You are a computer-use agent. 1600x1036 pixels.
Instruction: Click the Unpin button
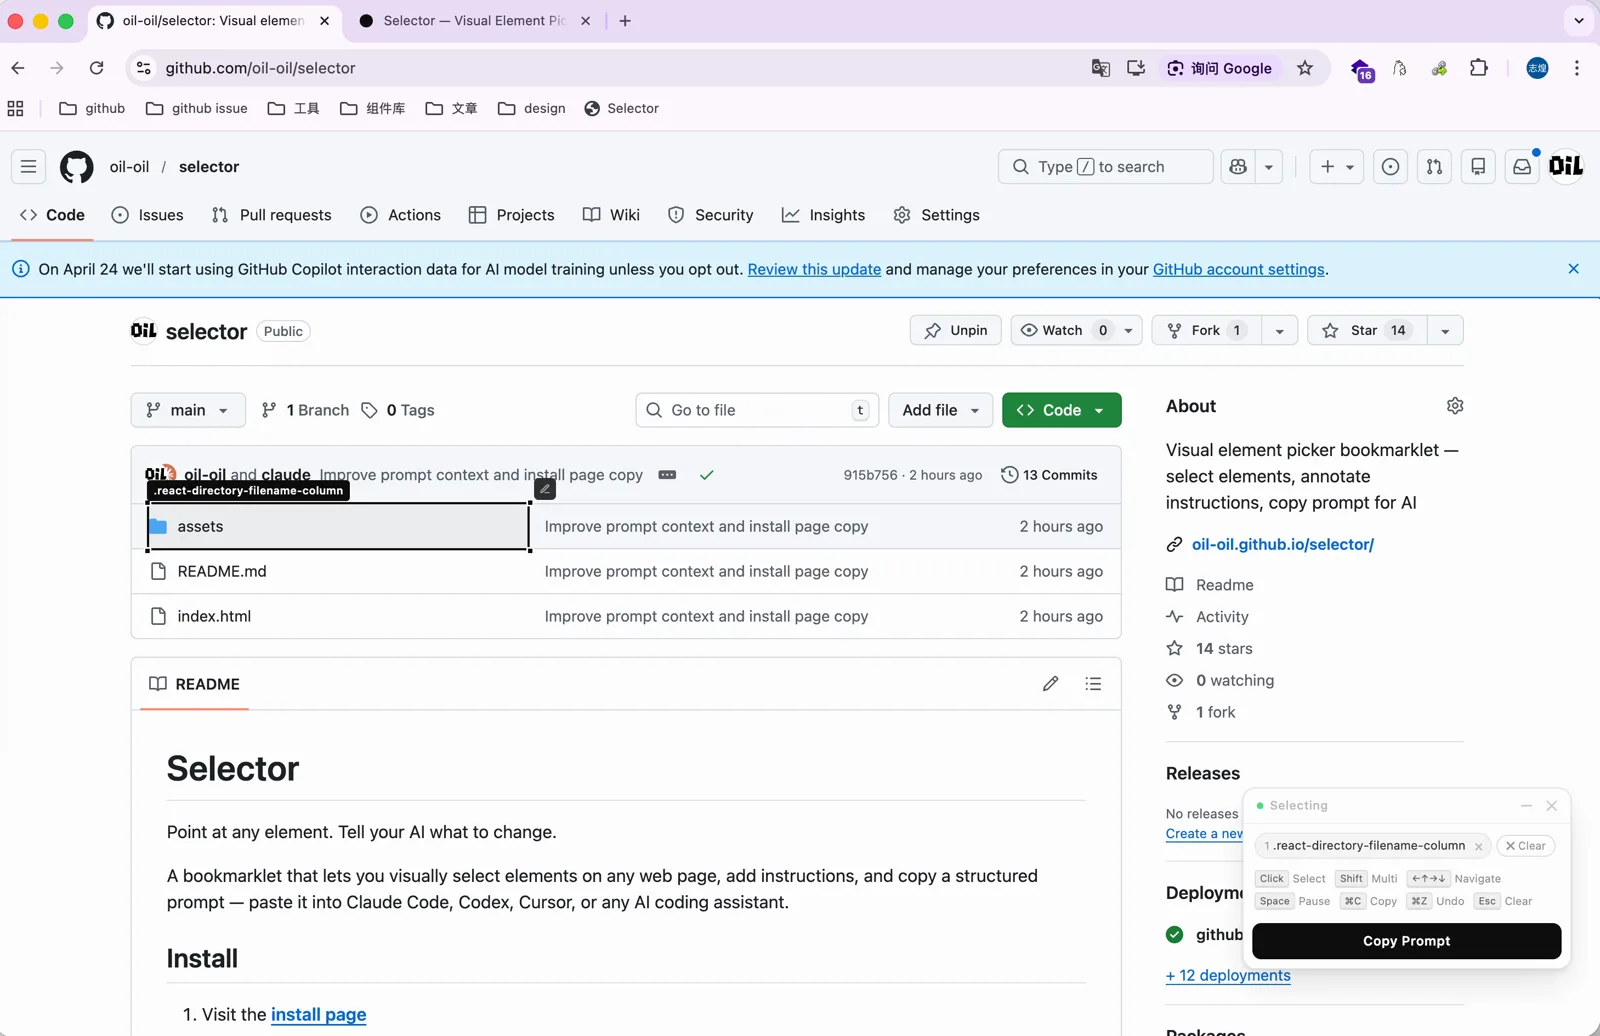(x=955, y=331)
